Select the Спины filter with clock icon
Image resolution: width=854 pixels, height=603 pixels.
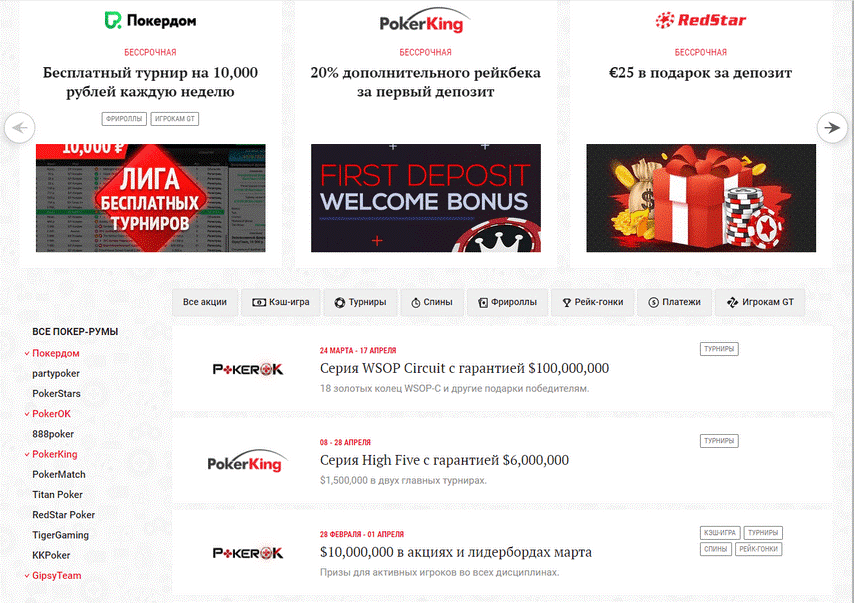[432, 302]
